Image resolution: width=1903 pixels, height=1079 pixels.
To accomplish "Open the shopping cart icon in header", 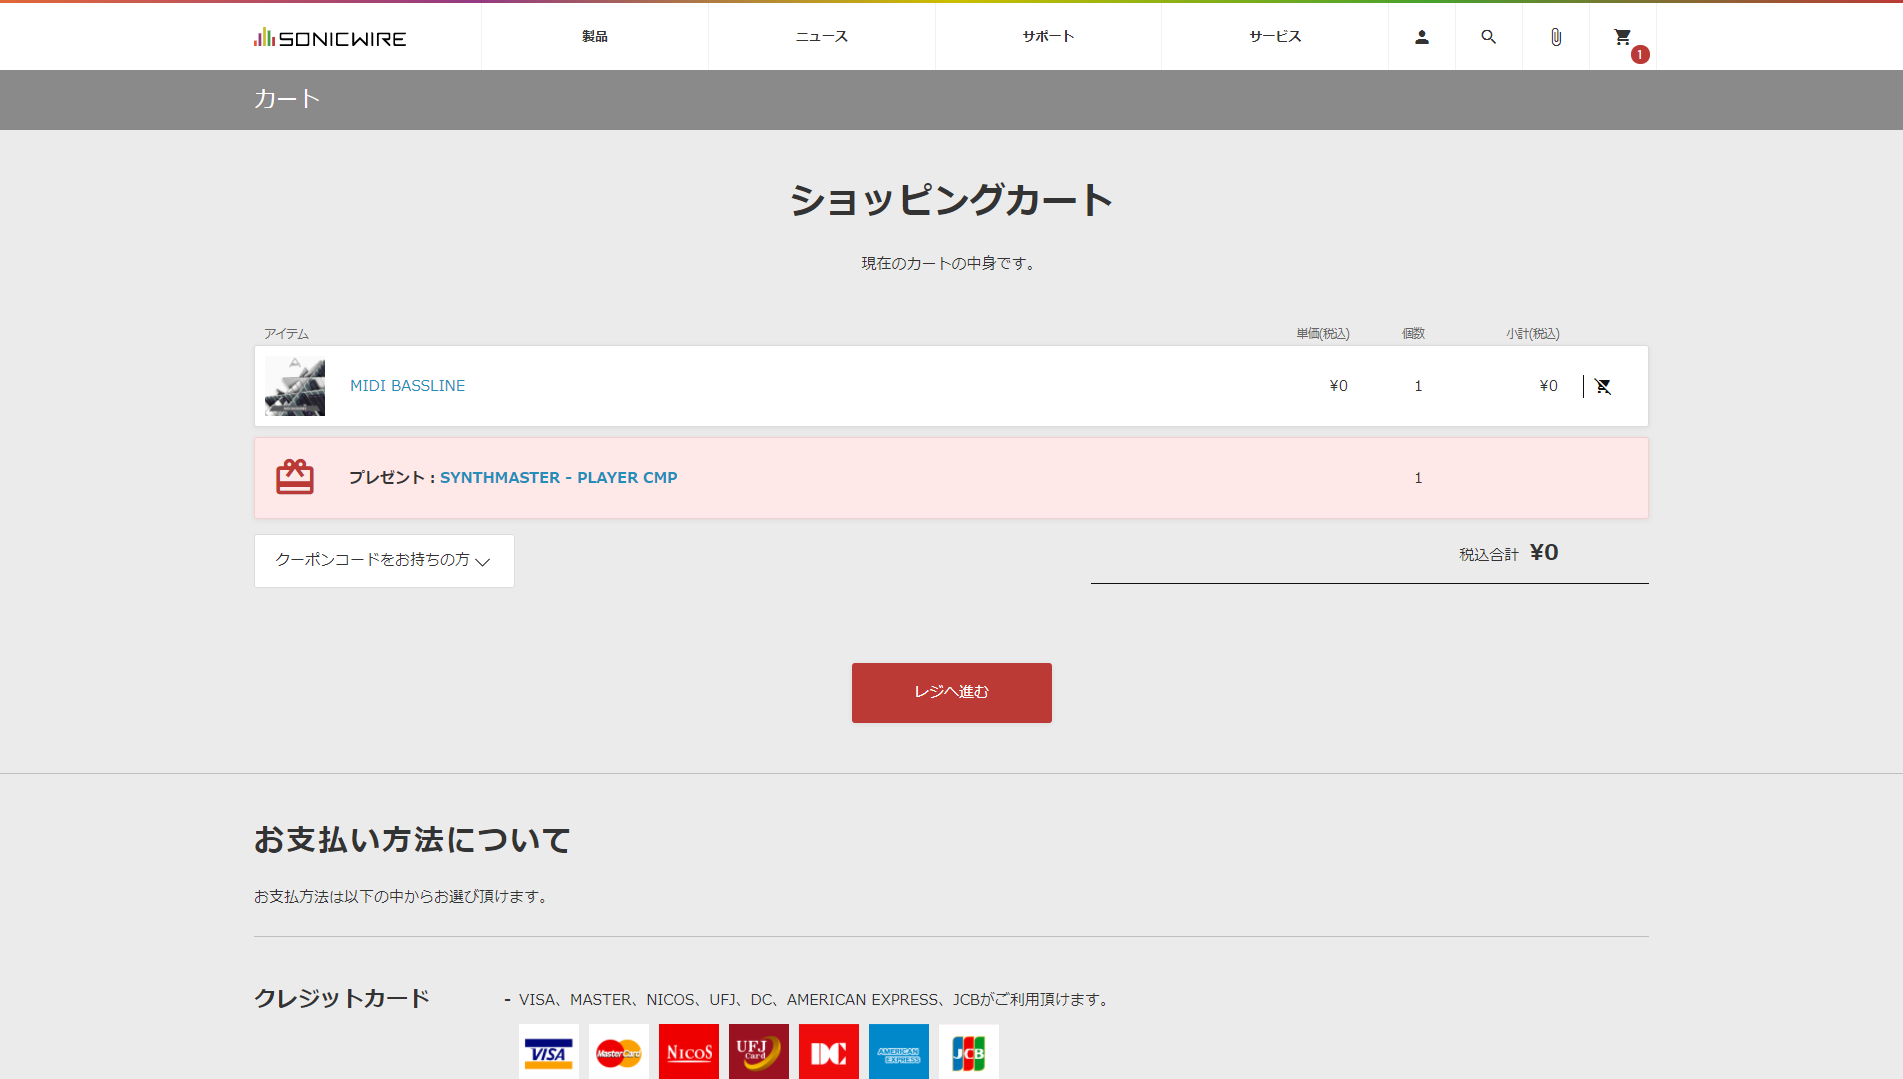I will (x=1622, y=37).
